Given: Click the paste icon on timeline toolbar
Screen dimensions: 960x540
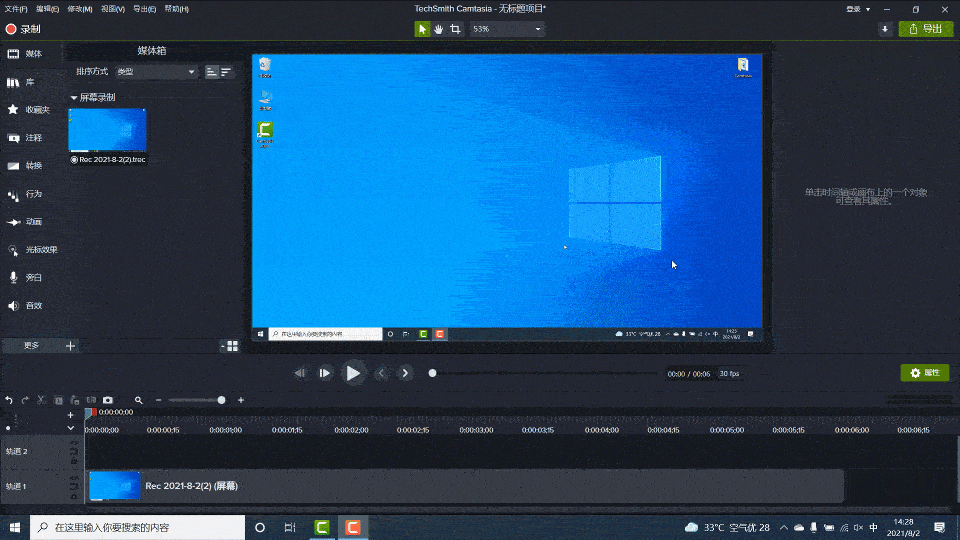Looking at the screenshot, I should [x=75, y=400].
